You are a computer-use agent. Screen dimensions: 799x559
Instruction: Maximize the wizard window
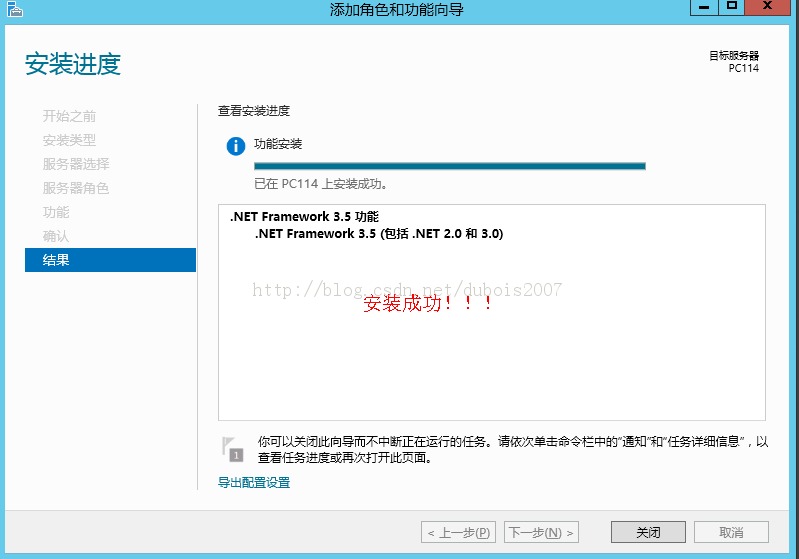point(732,7)
